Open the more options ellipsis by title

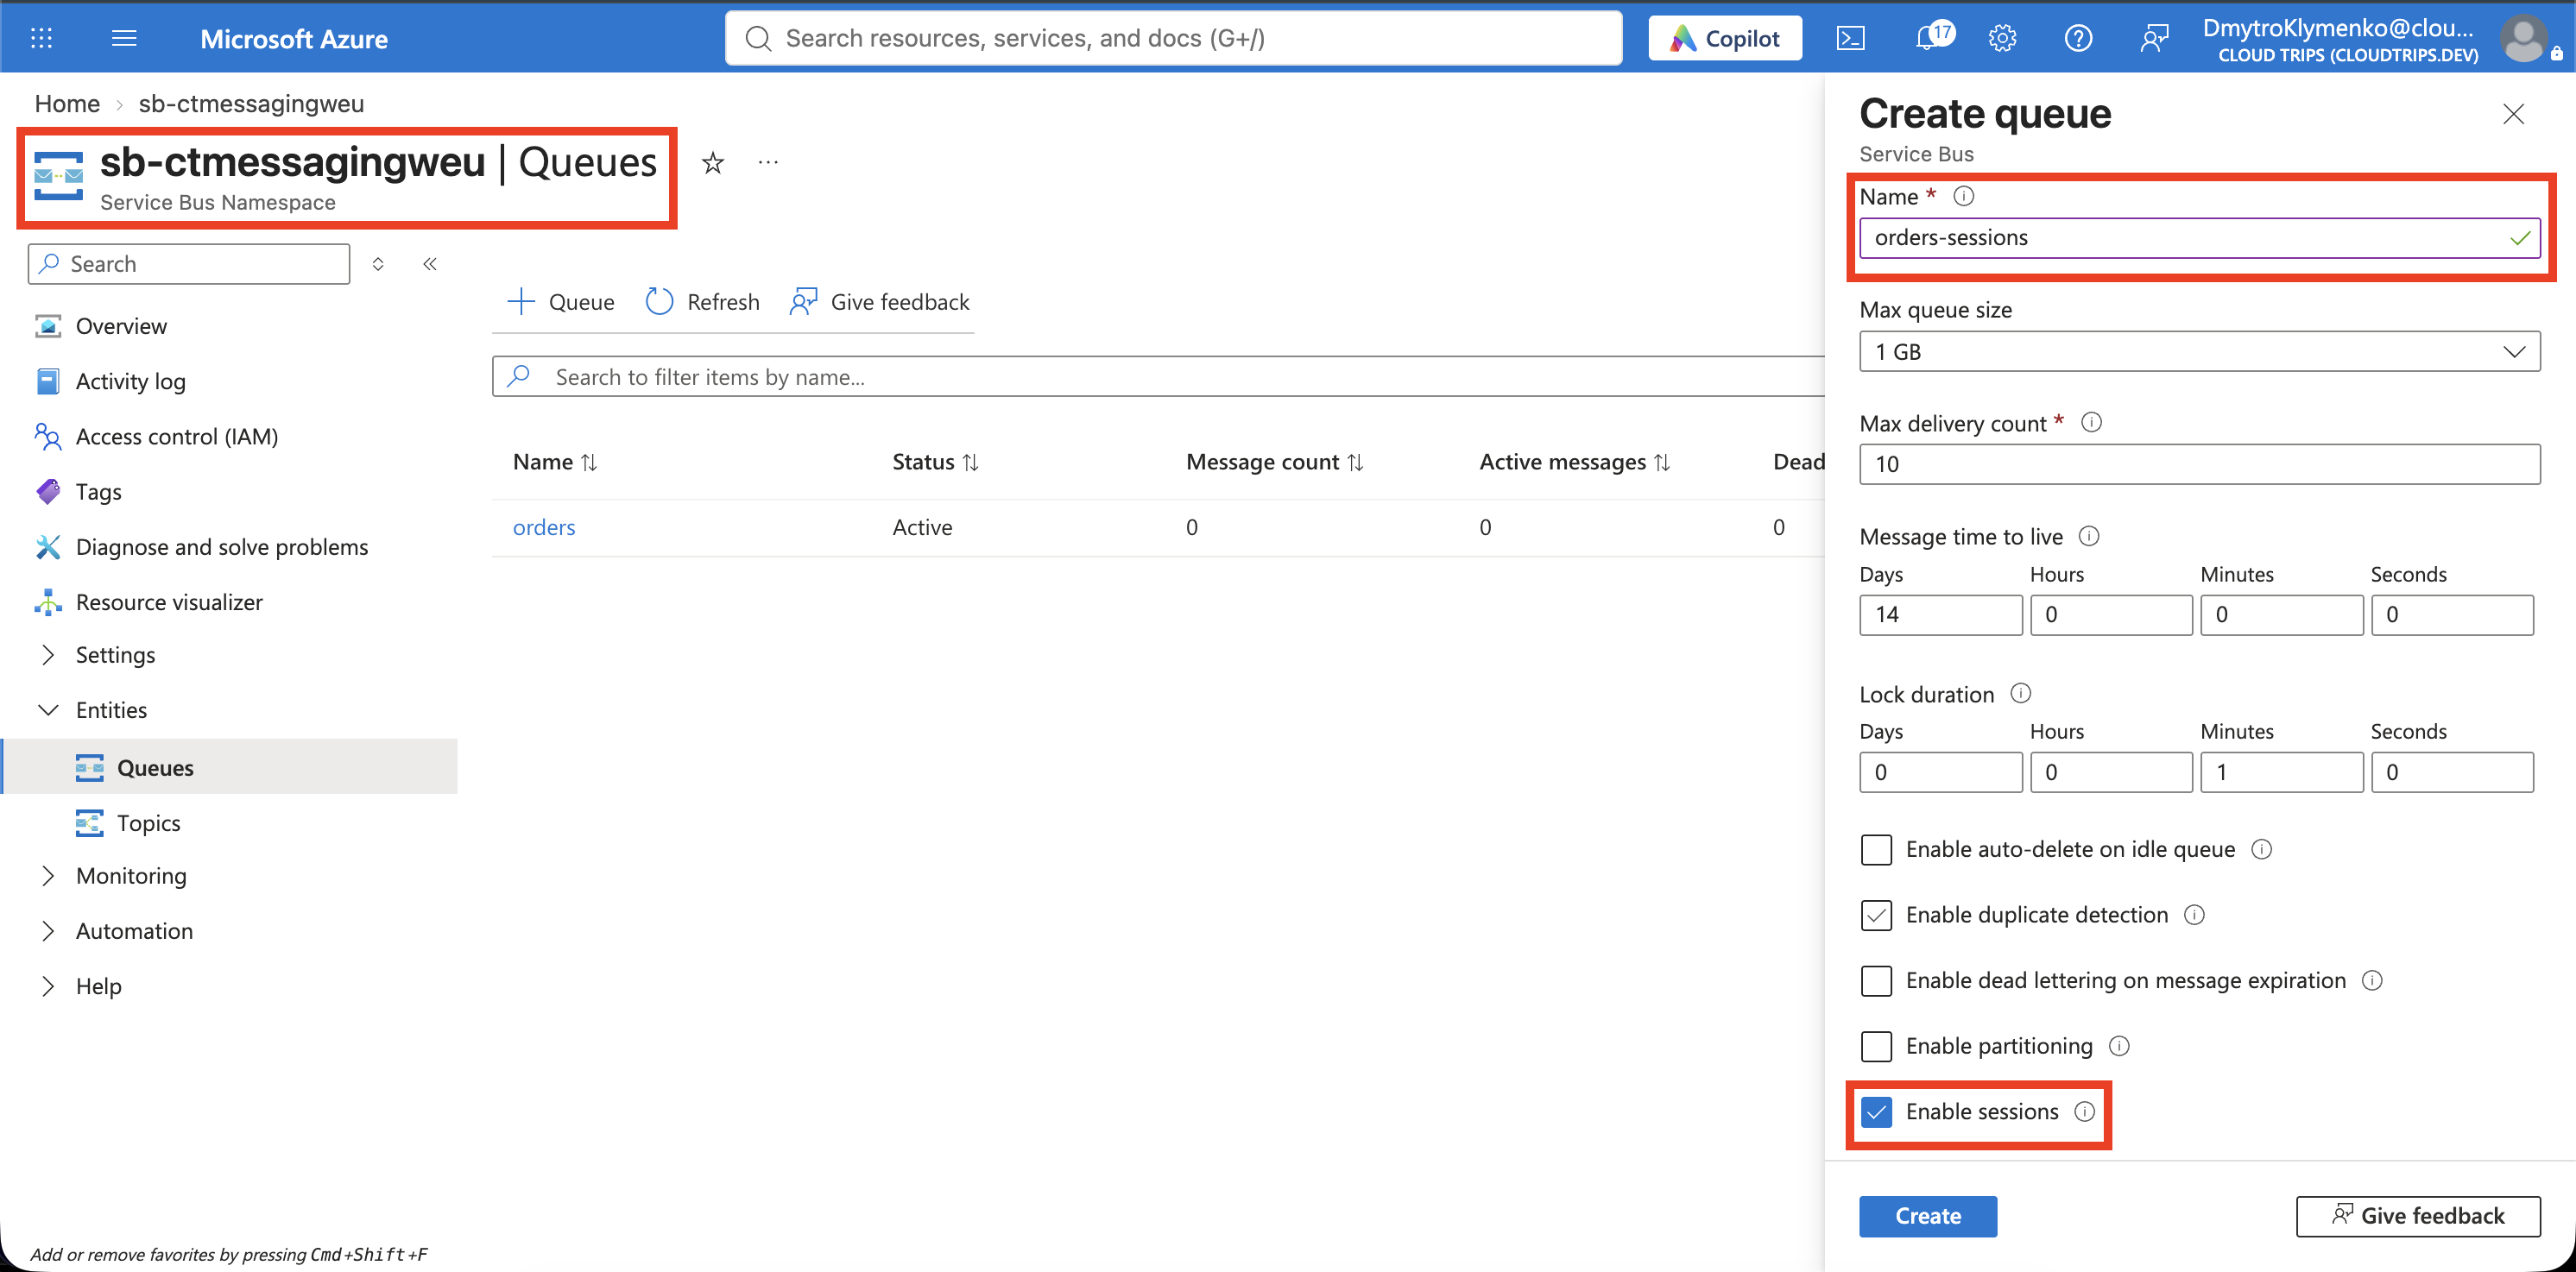point(768,162)
